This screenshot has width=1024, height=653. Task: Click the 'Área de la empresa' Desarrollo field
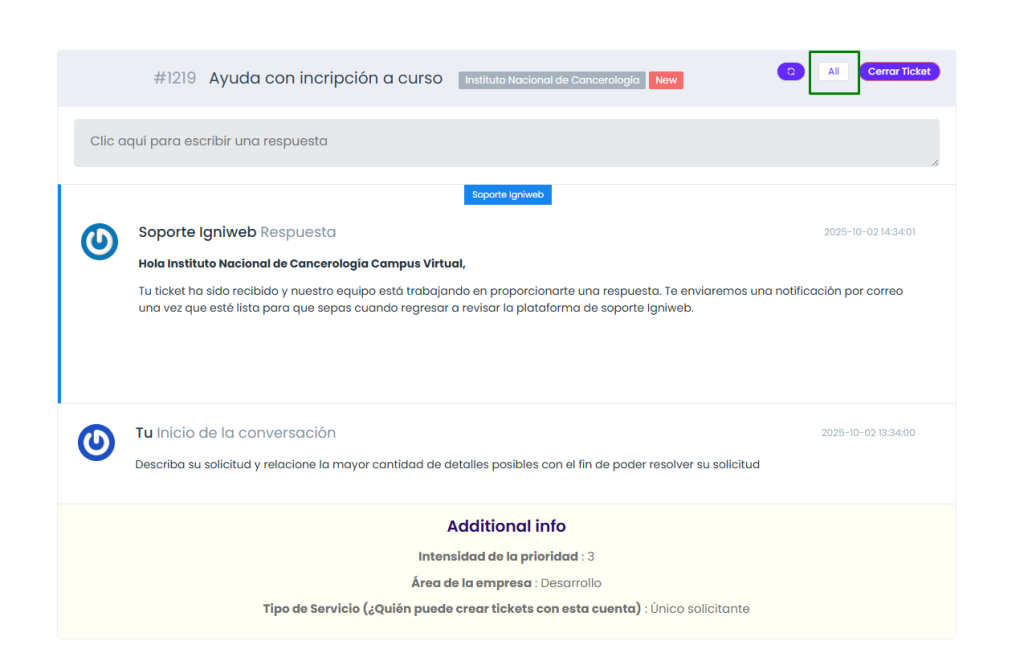[506, 583]
